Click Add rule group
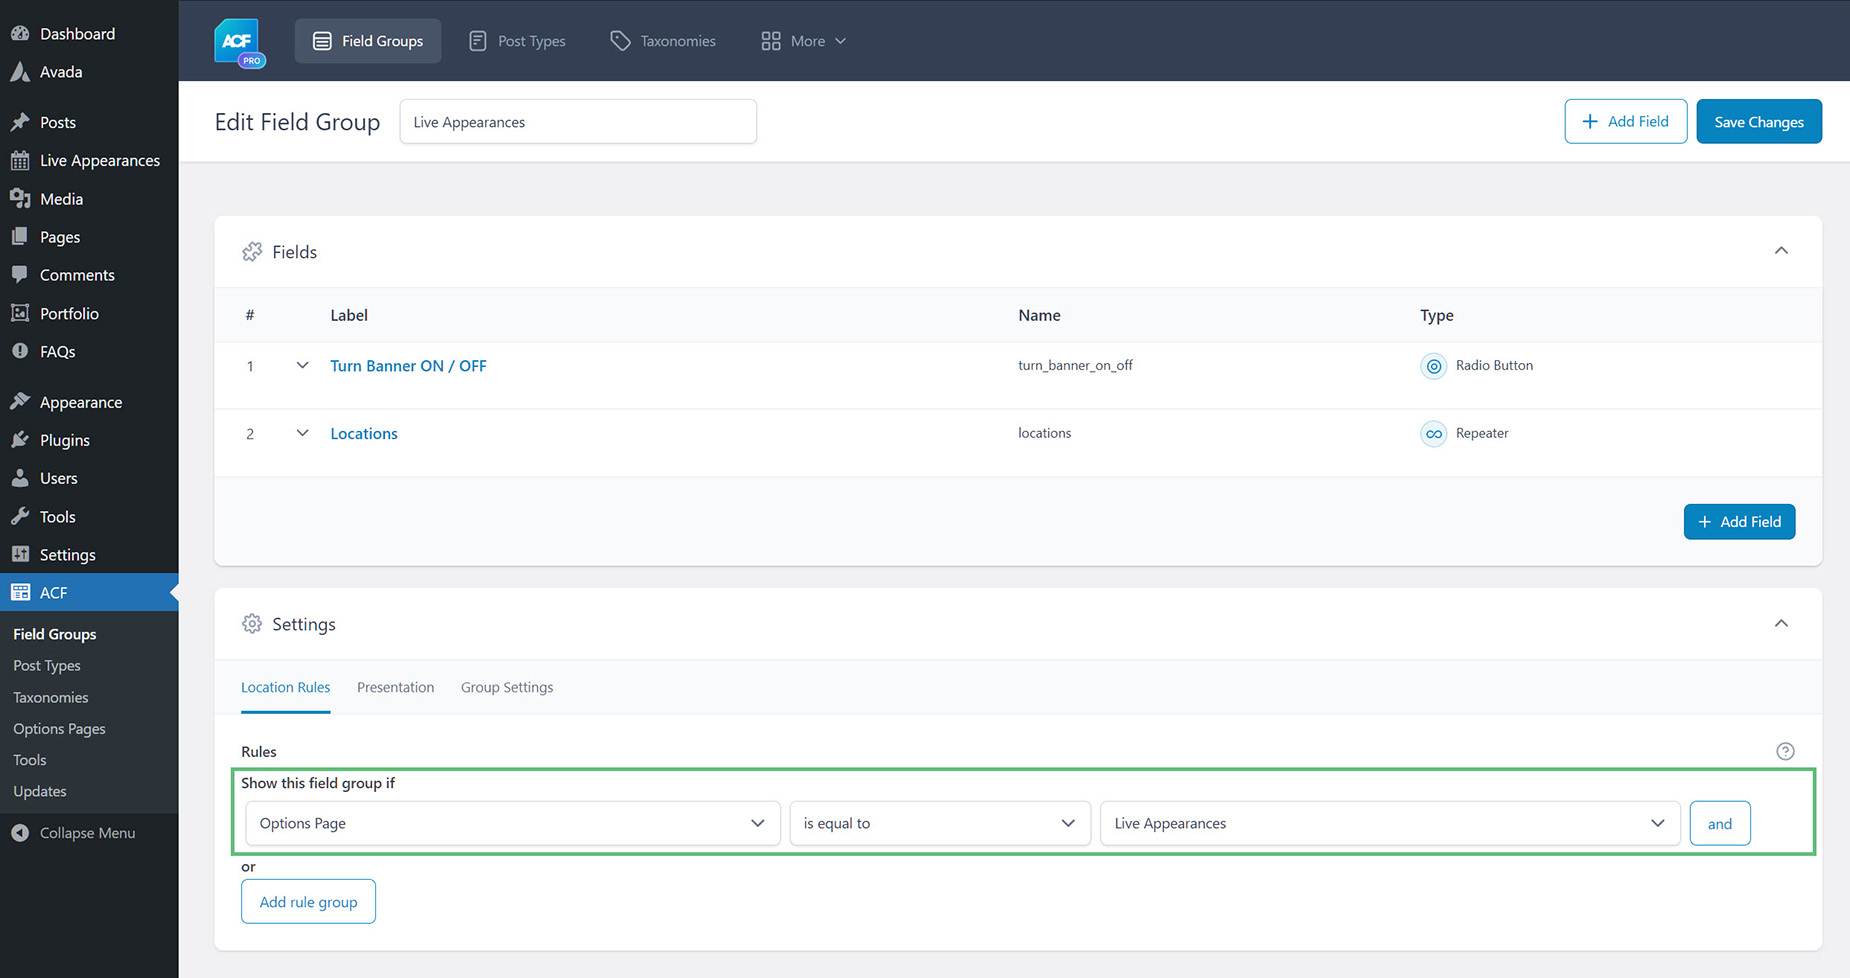 (x=308, y=901)
